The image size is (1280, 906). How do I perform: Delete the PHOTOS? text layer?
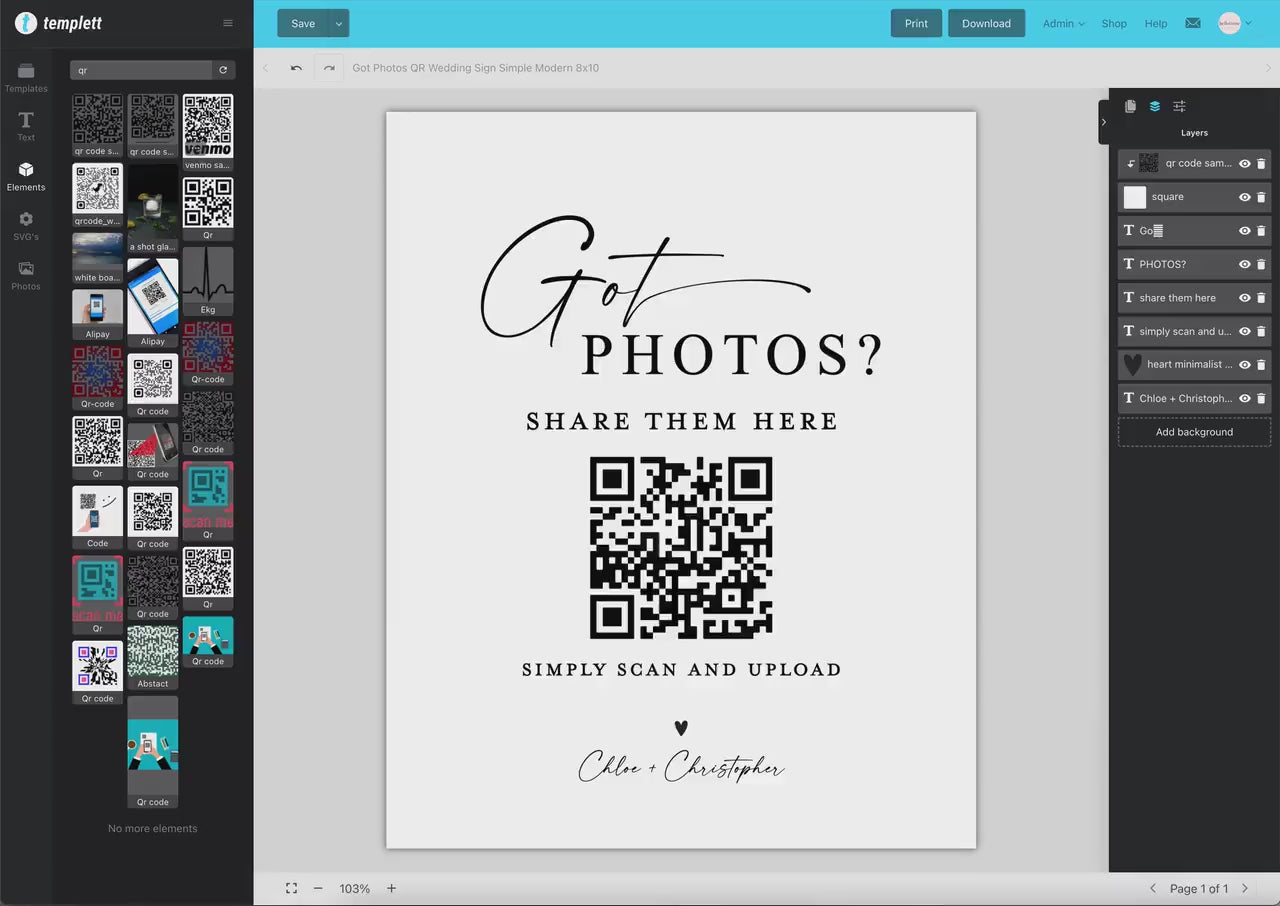1261,264
